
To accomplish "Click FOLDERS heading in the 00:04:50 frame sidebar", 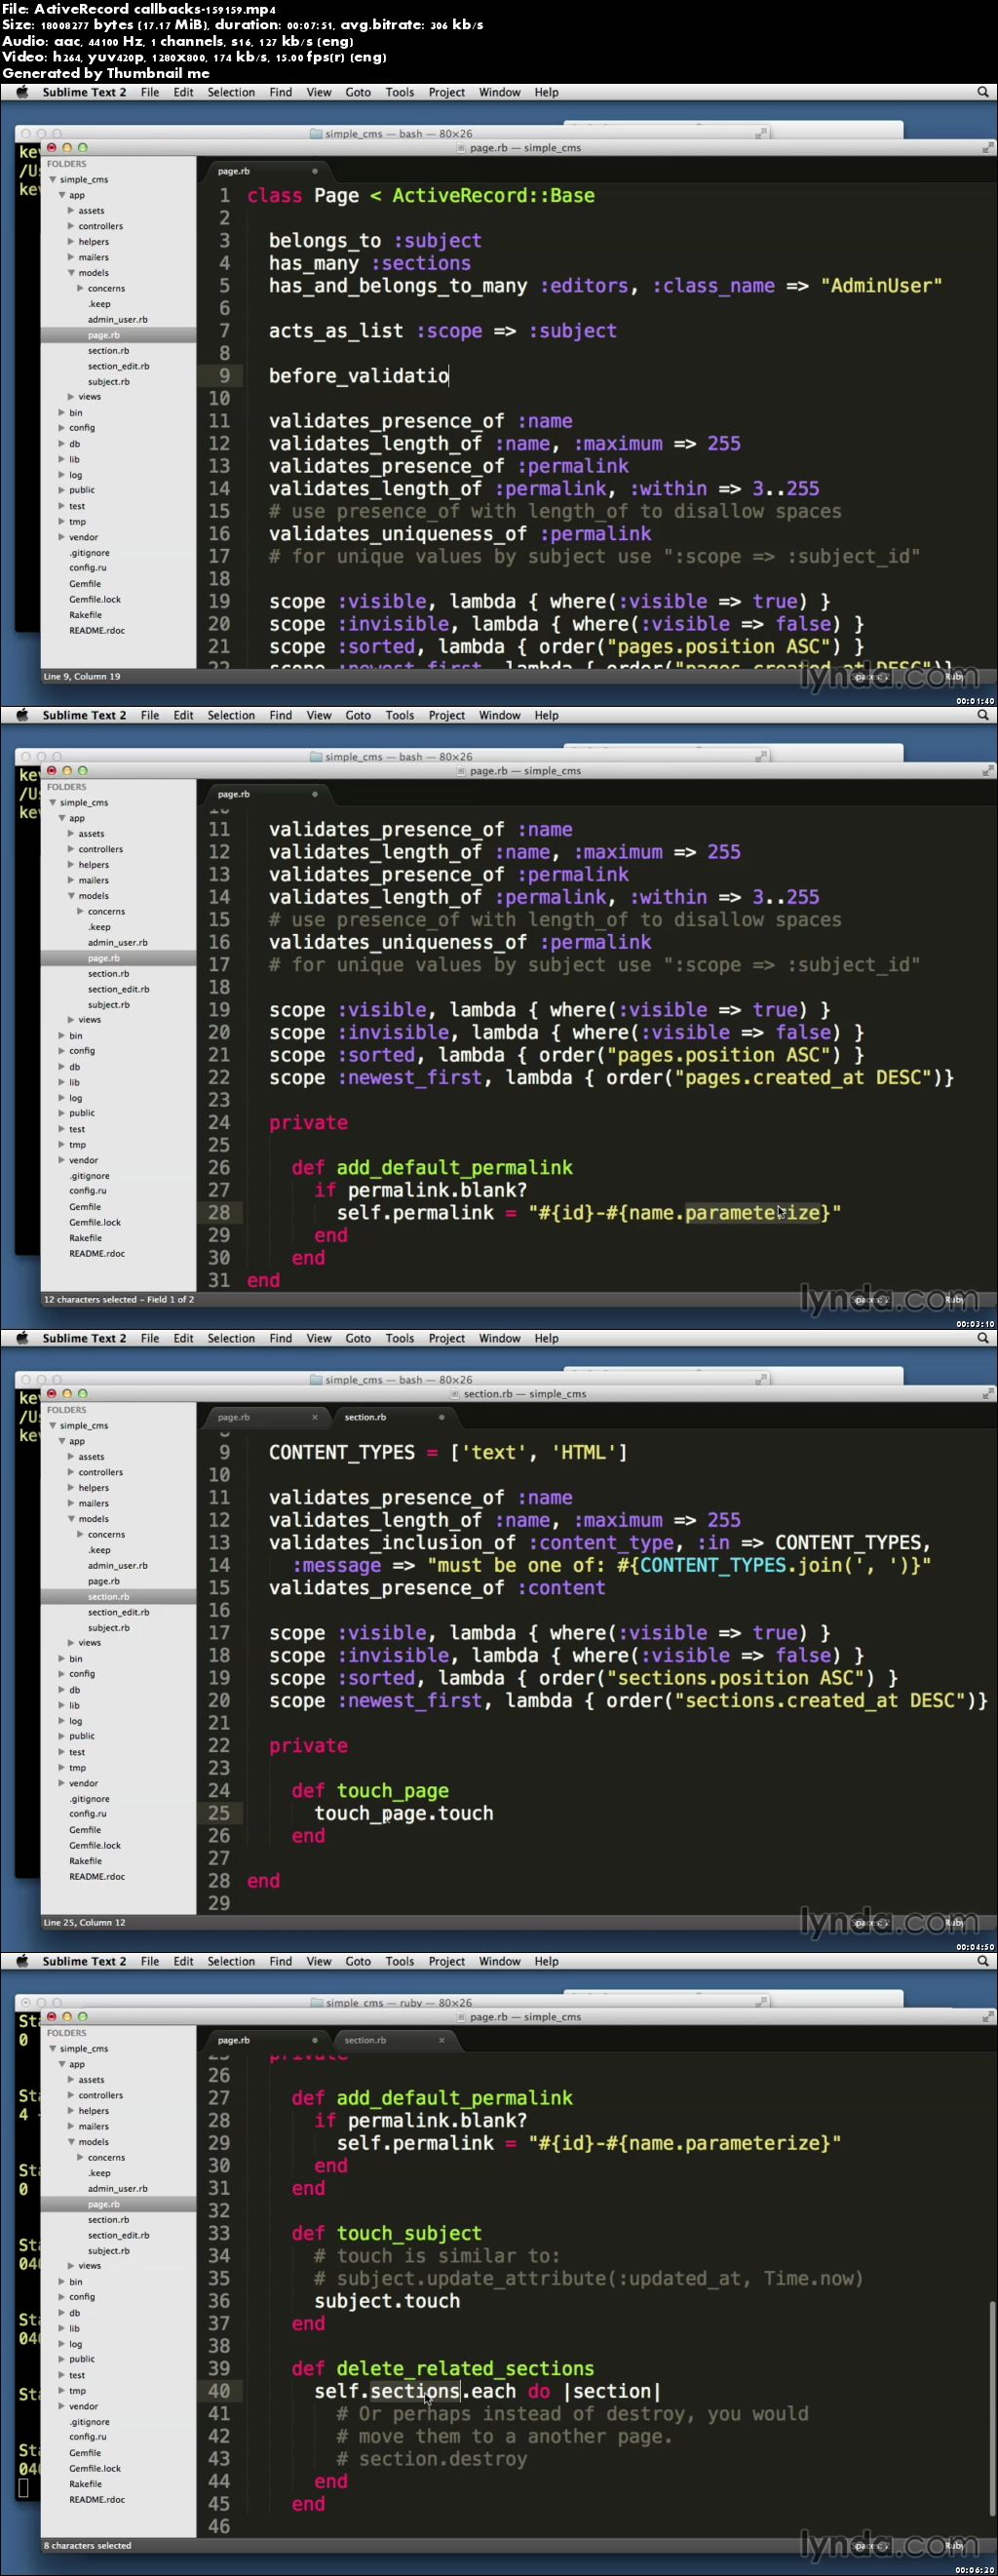I will click(x=66, y=1410).
